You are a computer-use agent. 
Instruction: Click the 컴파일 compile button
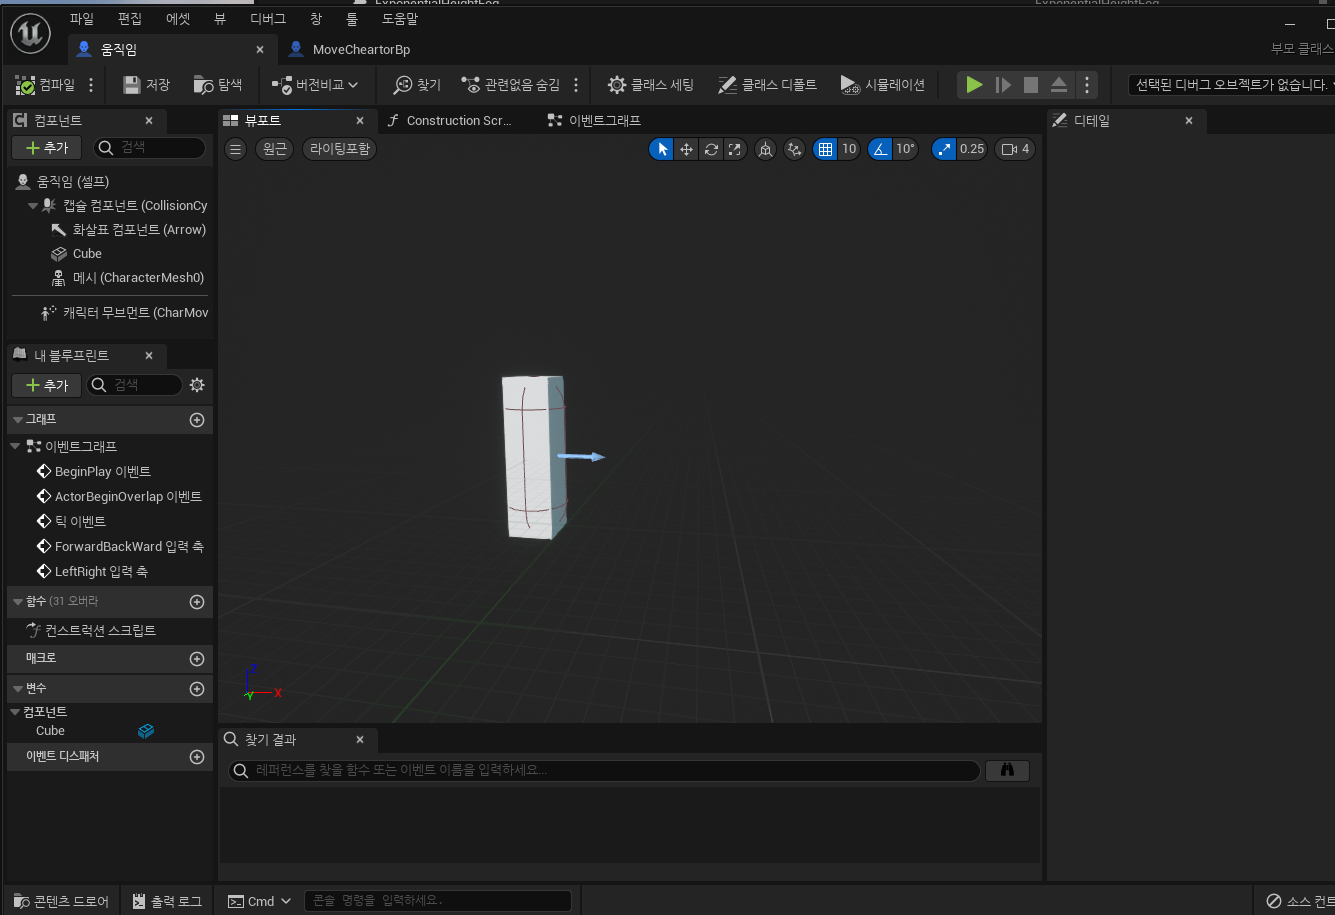(x=45, y=85)
